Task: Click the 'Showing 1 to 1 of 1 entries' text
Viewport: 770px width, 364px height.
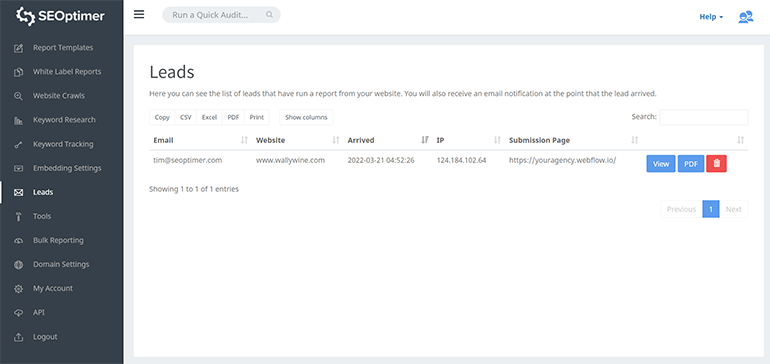Action: coord(194,189)
